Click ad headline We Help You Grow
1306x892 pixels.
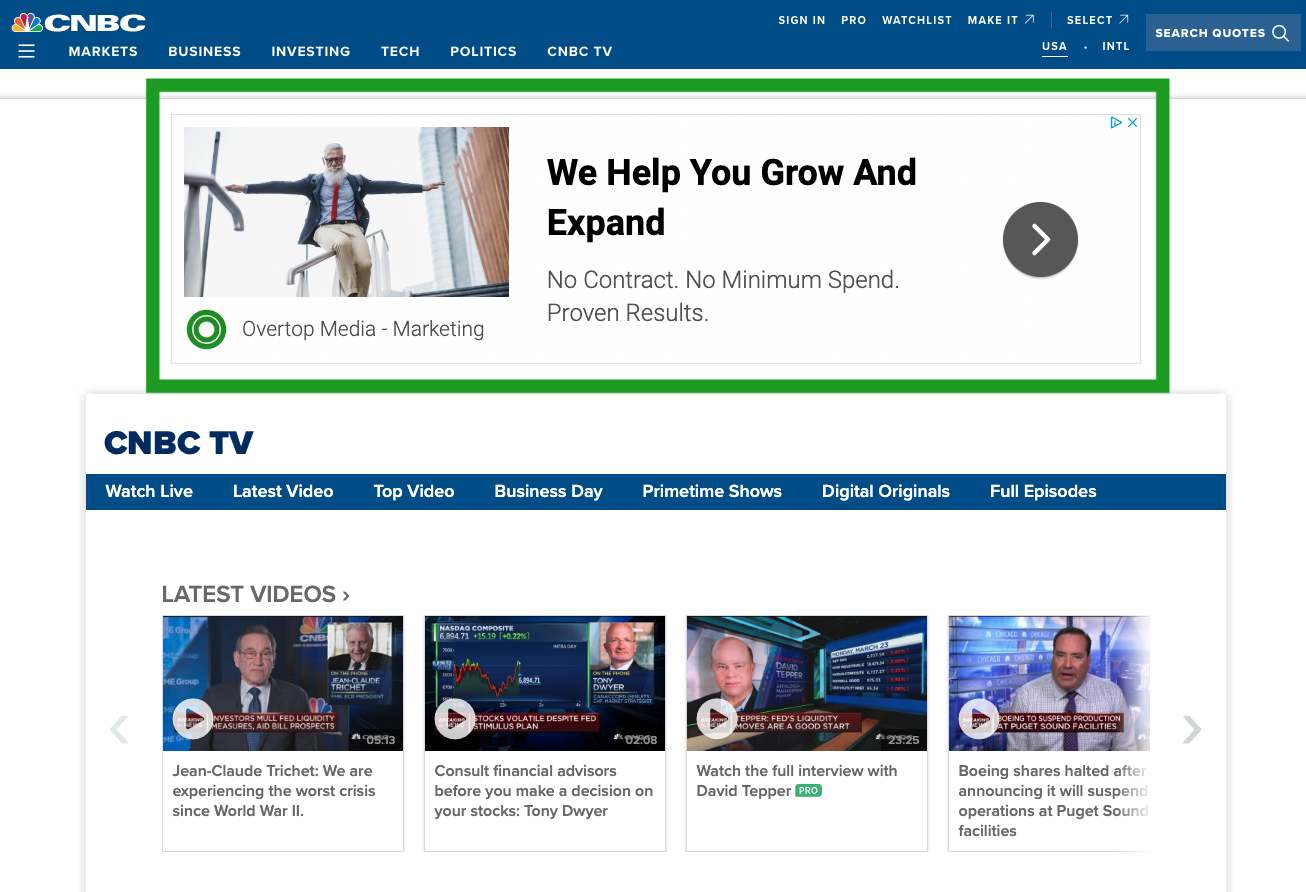(732, 197)
